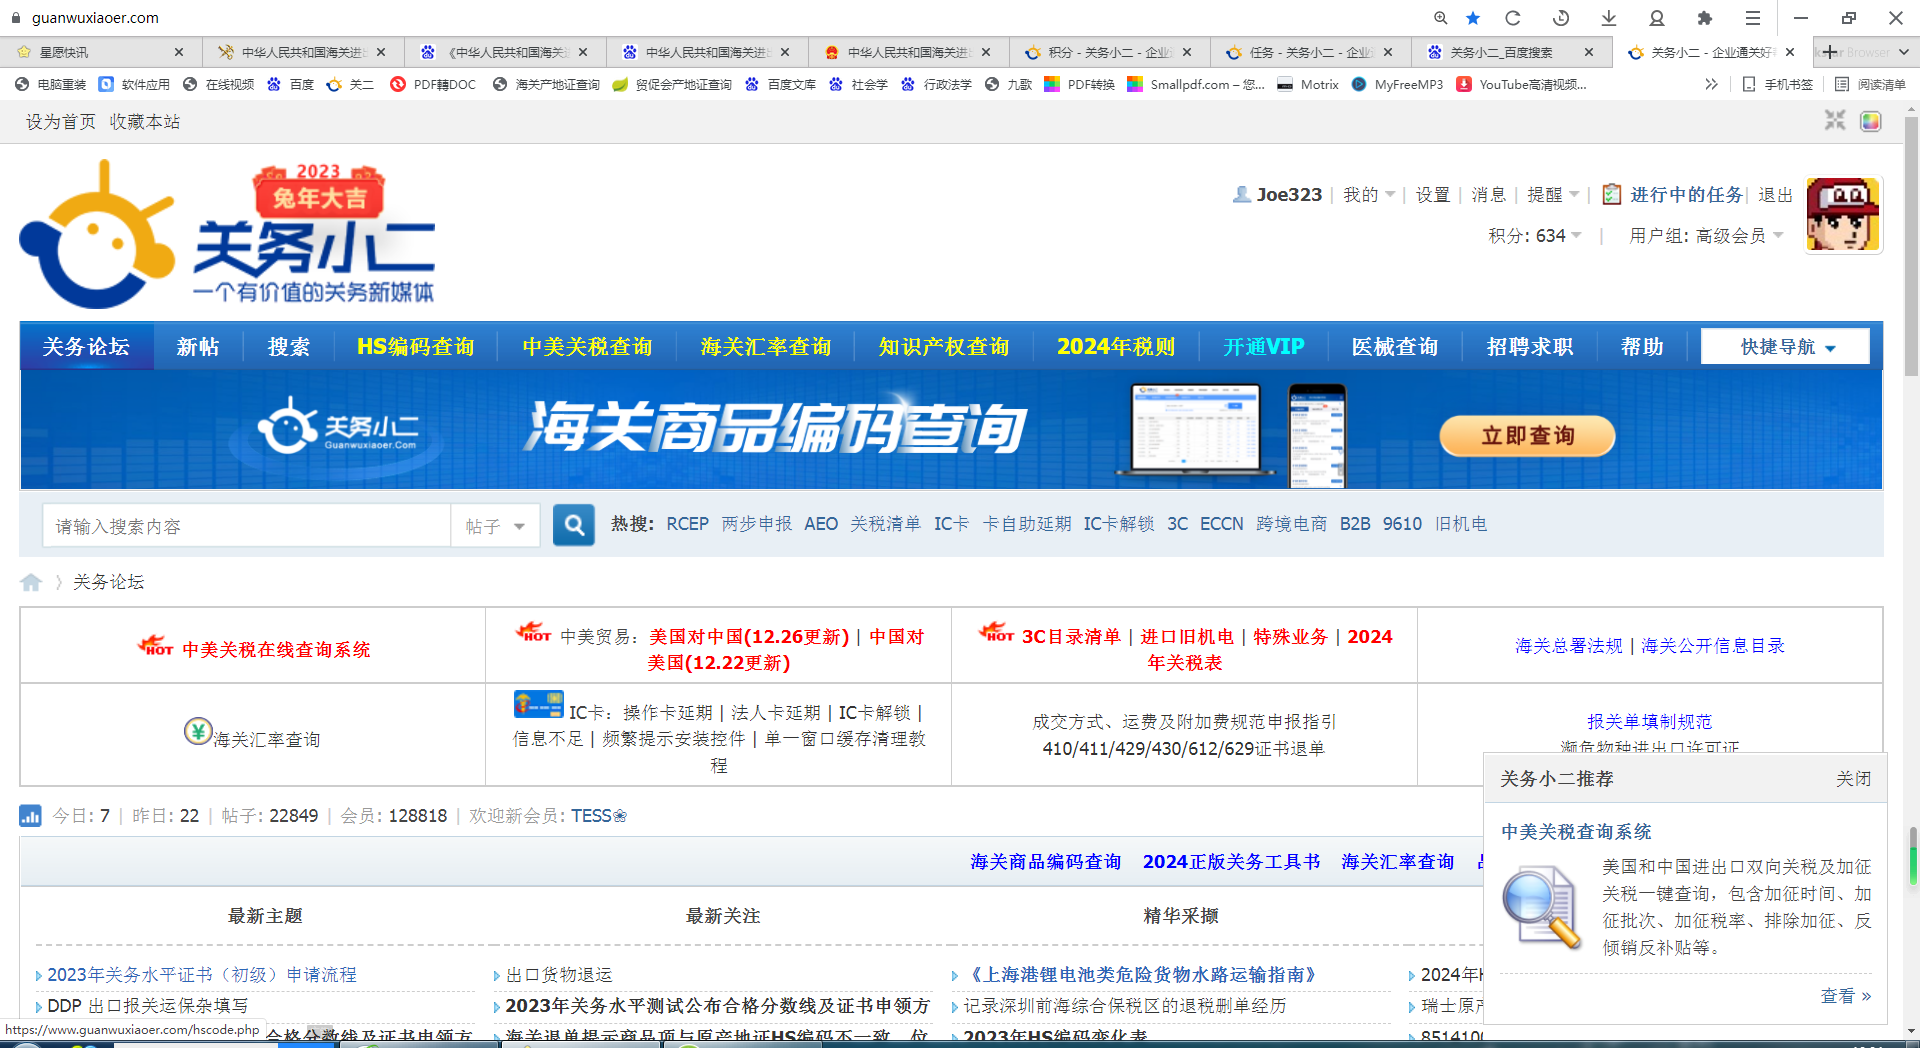Expand the 提醒 dropdown menu

[x=1553, y=194]
